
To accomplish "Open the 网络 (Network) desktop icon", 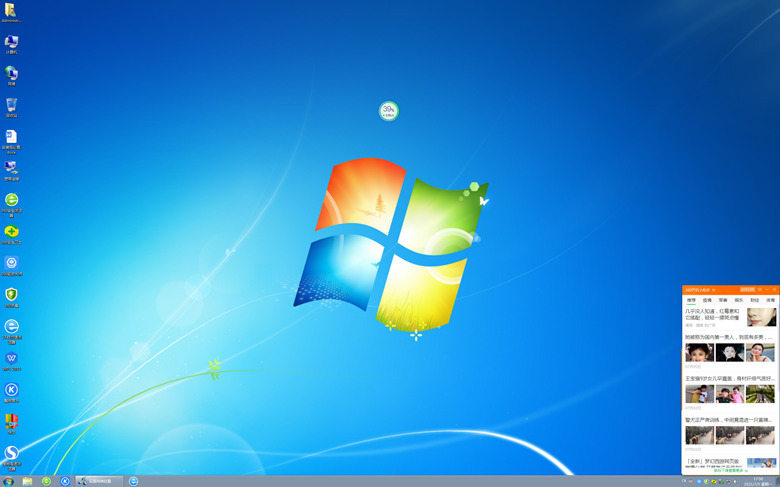I will point(11,76).
